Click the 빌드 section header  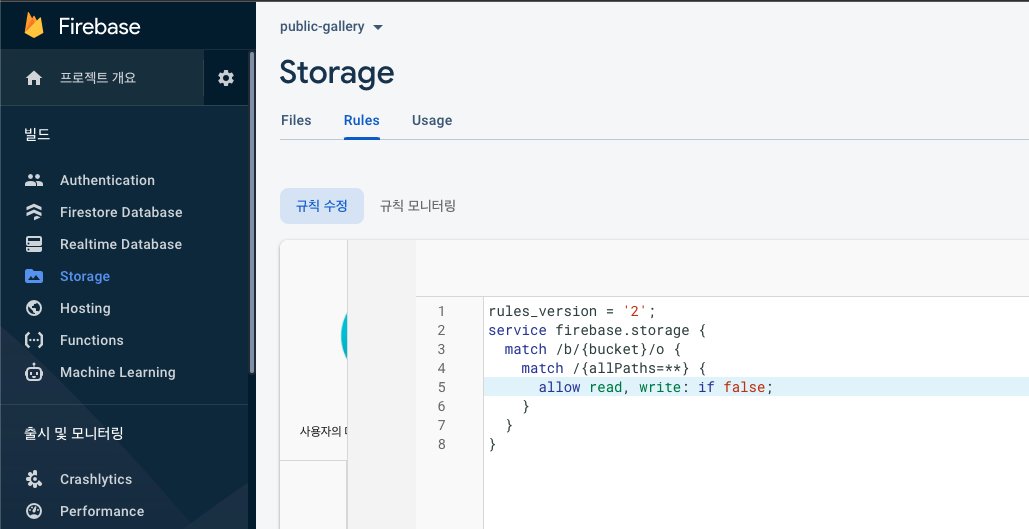pos(37,135)
